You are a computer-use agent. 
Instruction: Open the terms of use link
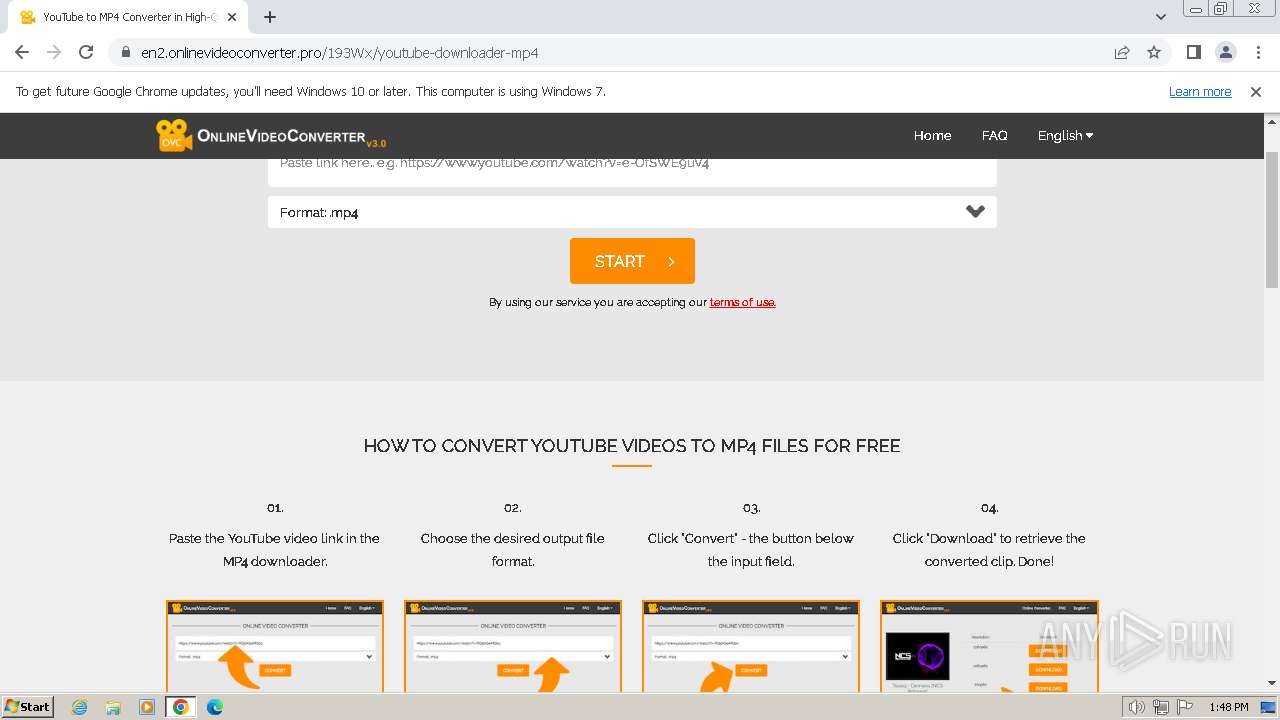742,302
